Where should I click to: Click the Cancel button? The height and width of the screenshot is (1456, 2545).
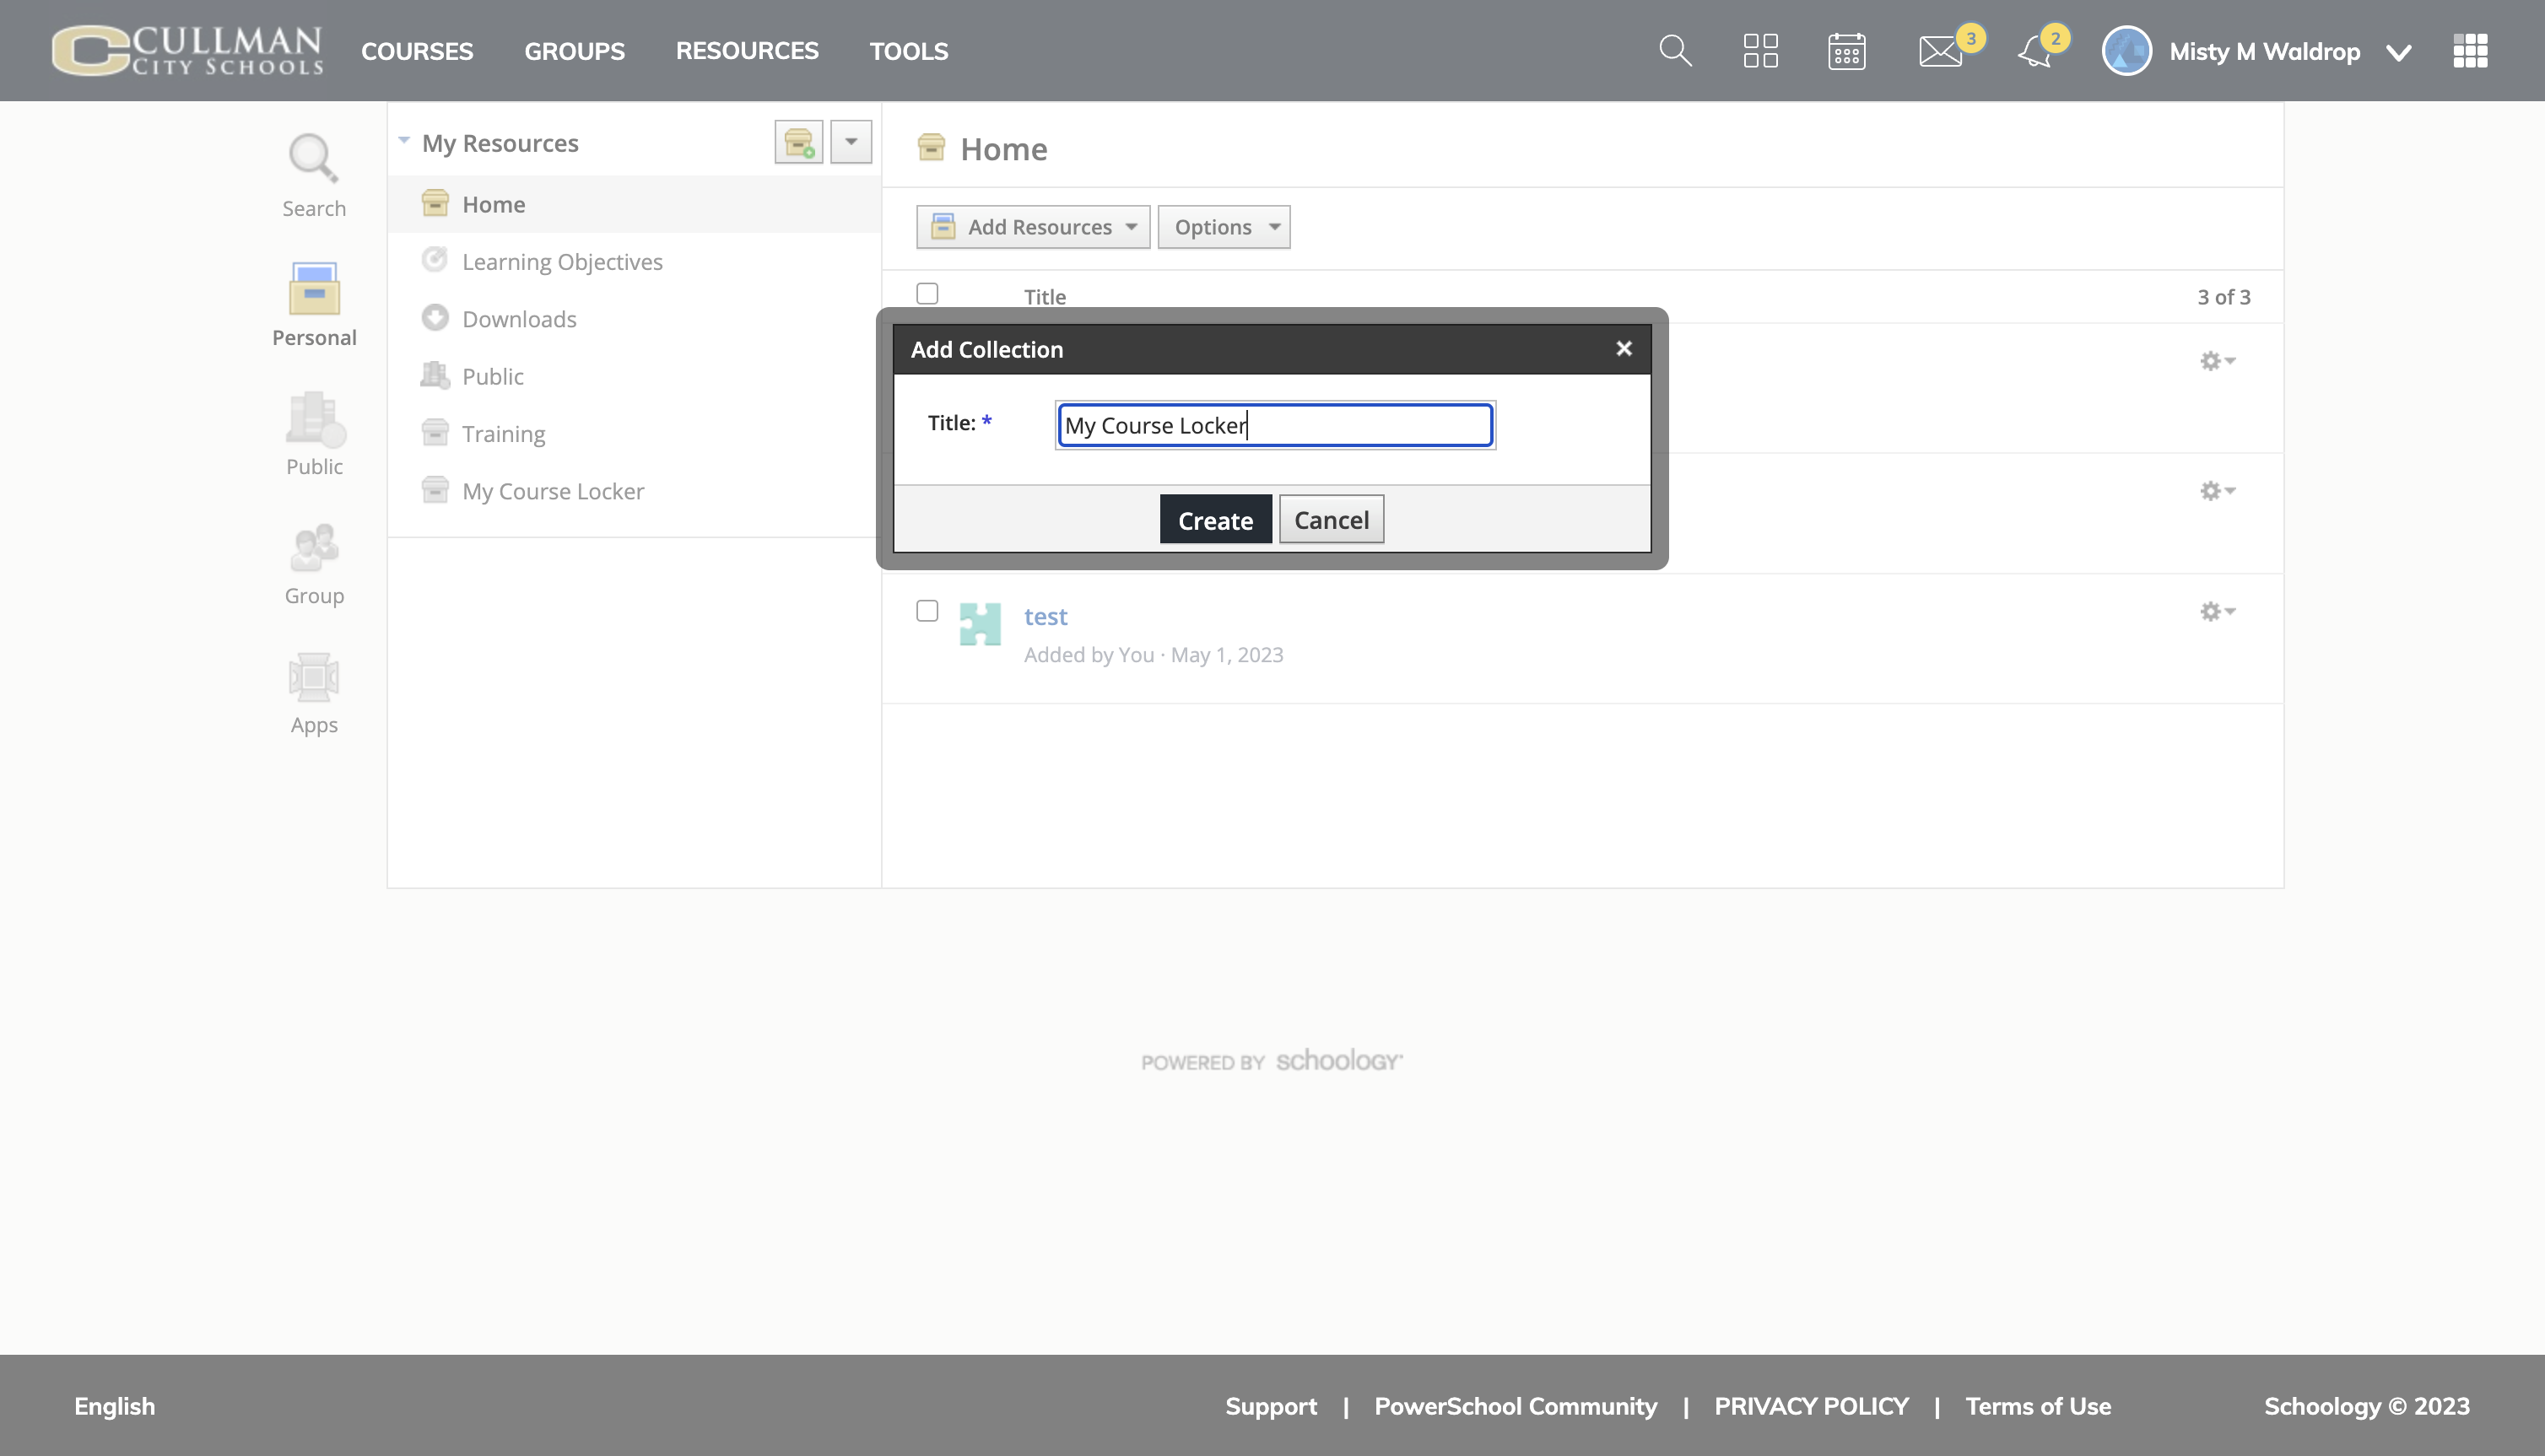tap(1331, 519)
